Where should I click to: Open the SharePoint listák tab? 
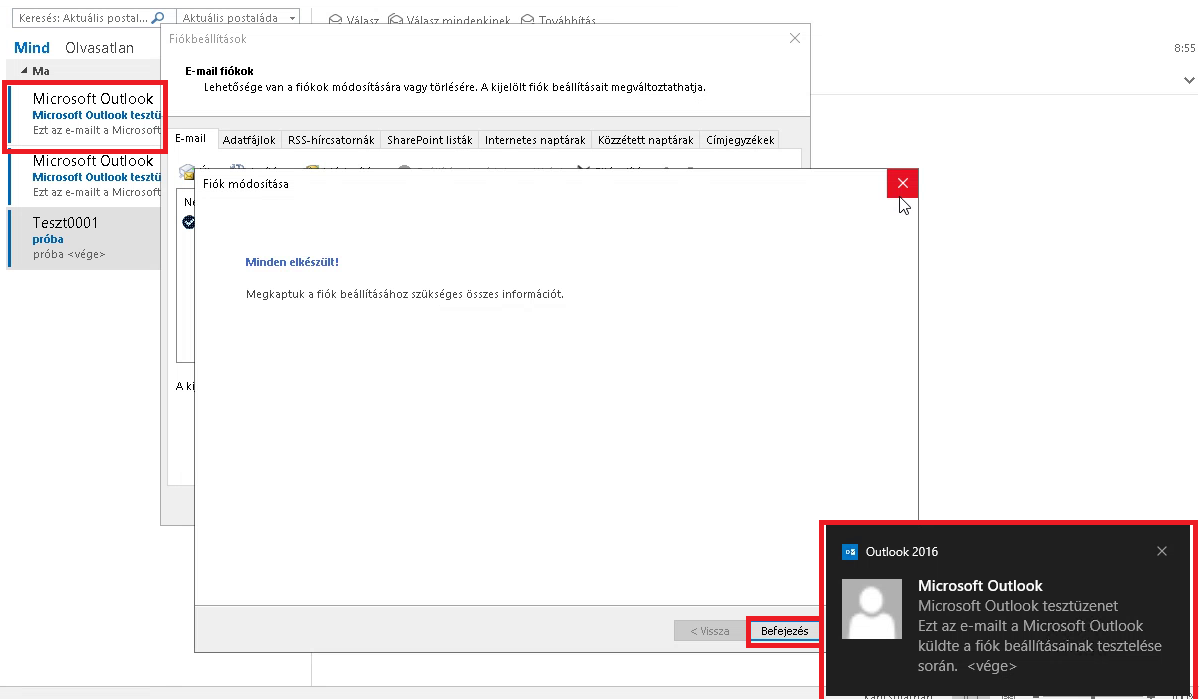pyautogui.click(x=430, y=140)
